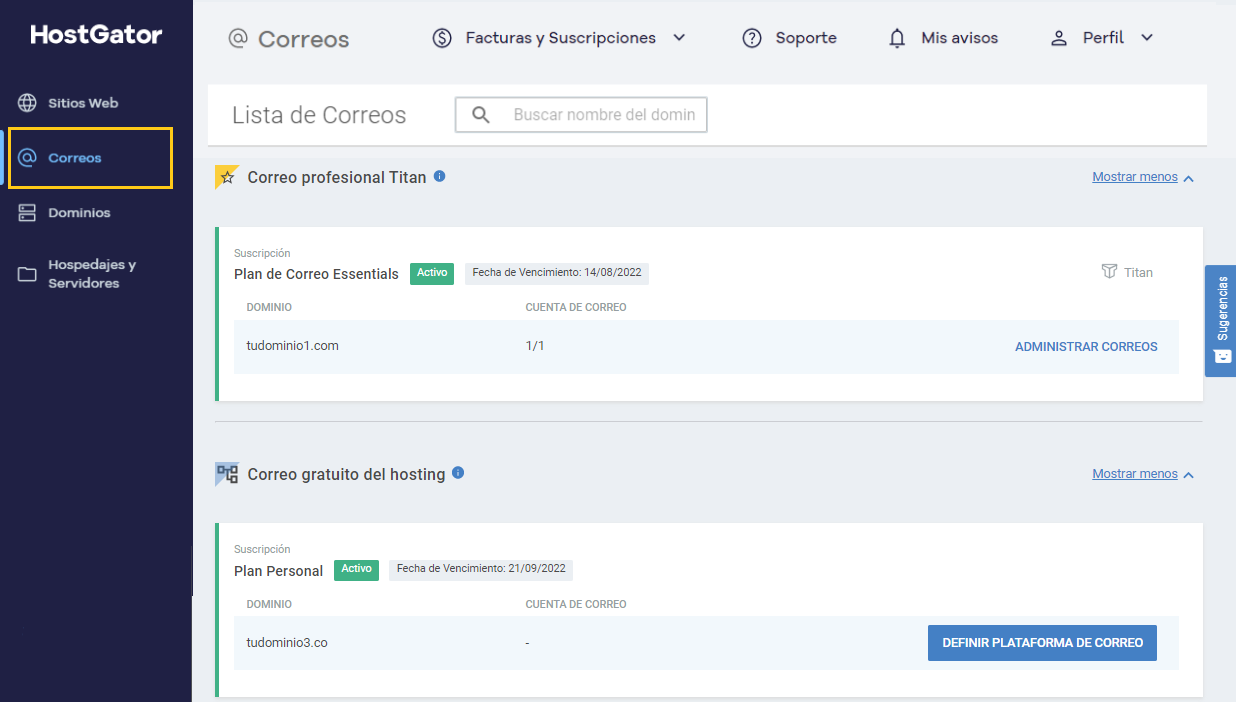The width and height of the screenshot is (1236, 702).
Task: Click the Mis avisos bell icon
Action: (x=897, y=38)
